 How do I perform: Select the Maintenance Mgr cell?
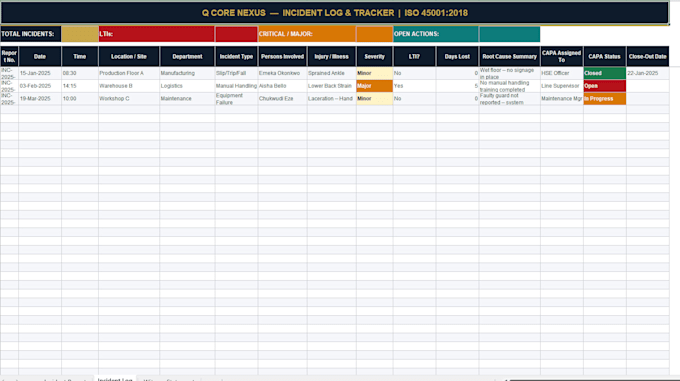[562, 98]
